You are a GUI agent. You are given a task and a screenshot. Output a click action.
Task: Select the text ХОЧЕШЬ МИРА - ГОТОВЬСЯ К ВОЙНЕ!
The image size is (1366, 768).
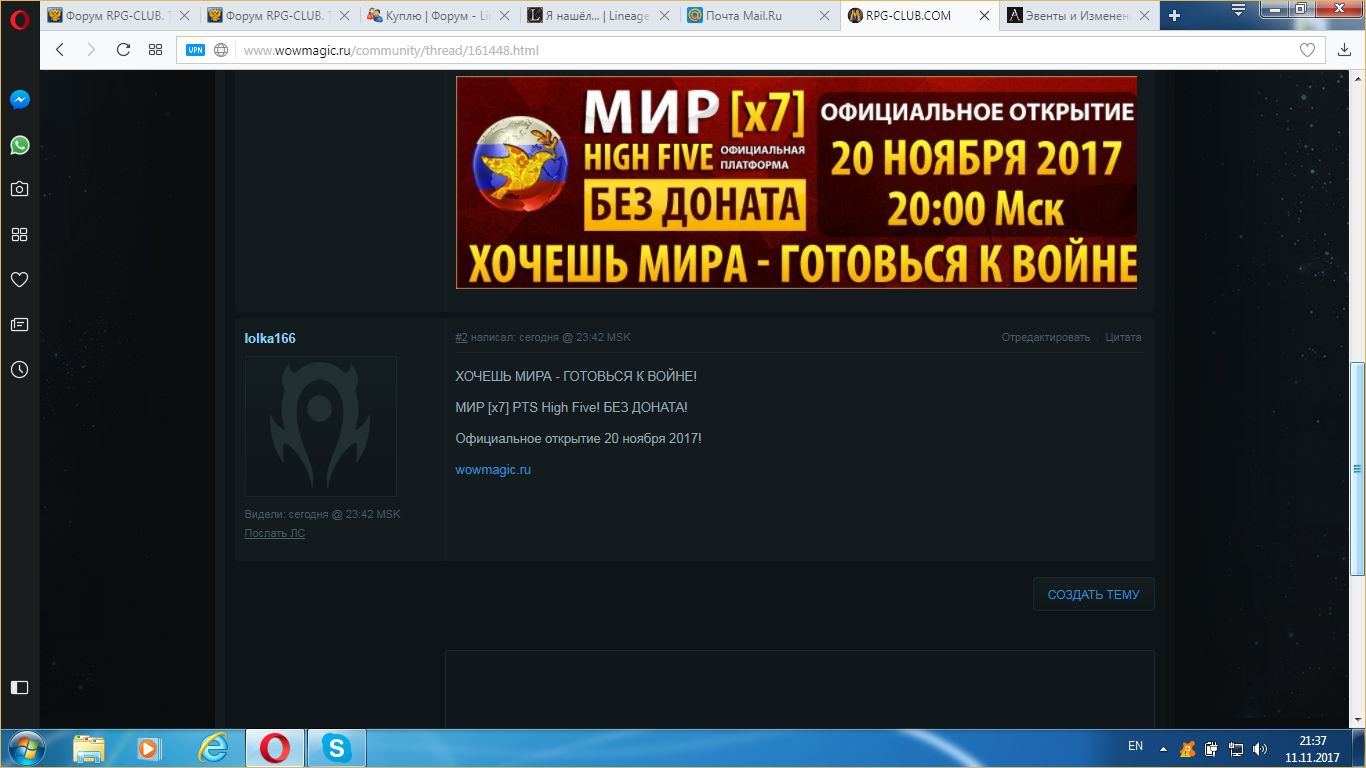click(x=576, y=376)
